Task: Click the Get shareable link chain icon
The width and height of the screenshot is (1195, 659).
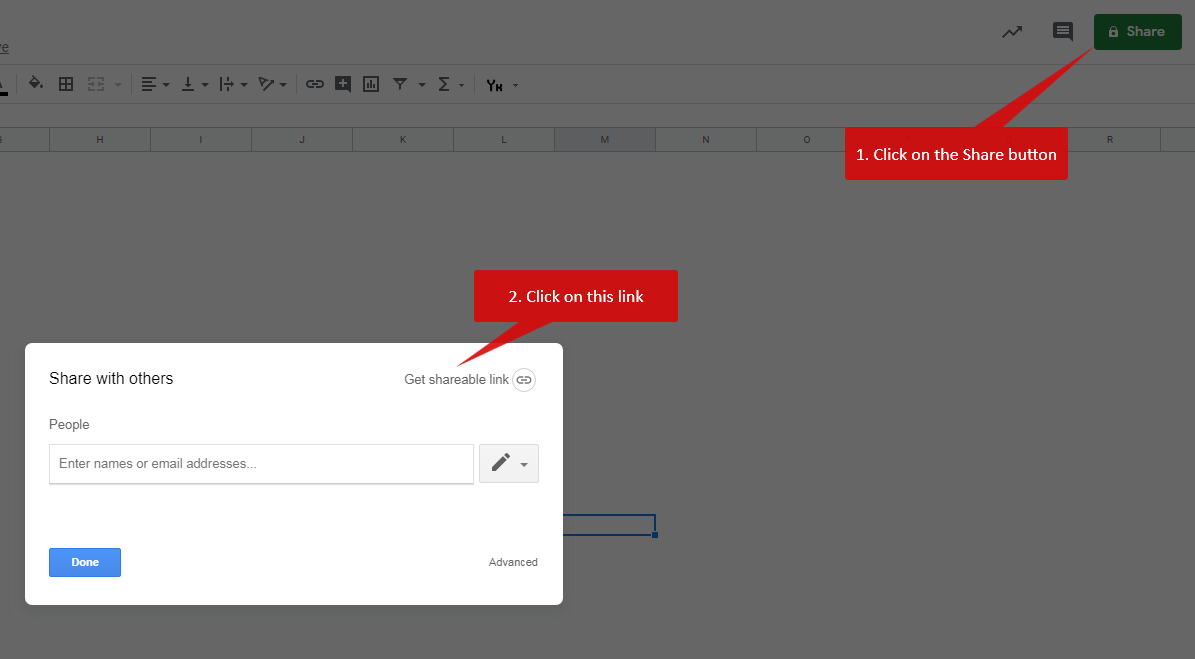Action: click(524, 379)
